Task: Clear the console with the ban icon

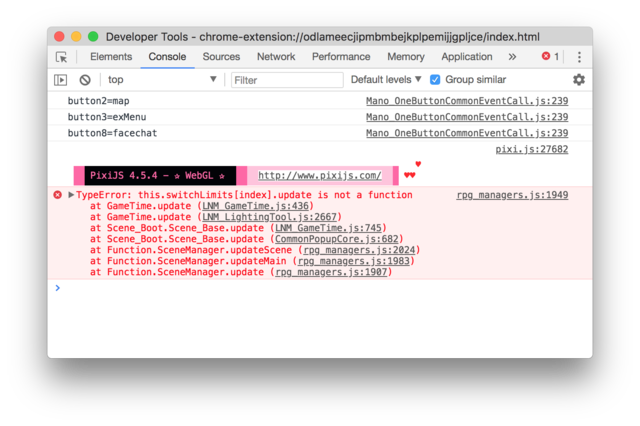Action: (x=85, y=80)
